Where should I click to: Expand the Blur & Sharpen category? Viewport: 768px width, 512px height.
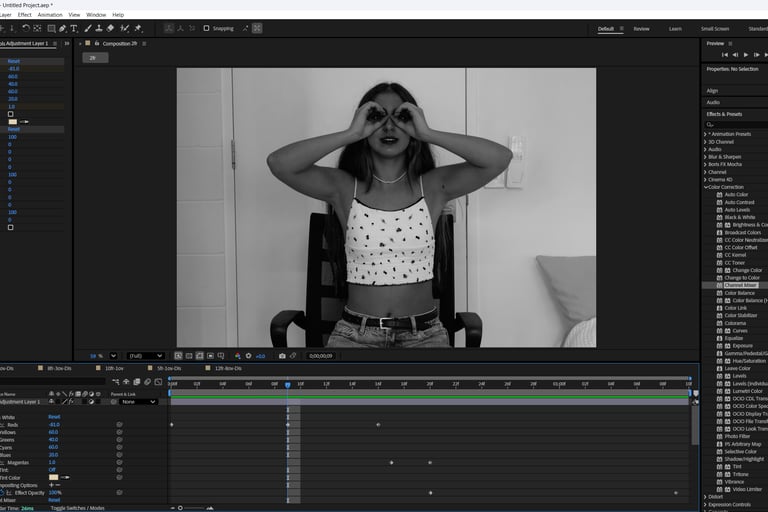(706, 157)
